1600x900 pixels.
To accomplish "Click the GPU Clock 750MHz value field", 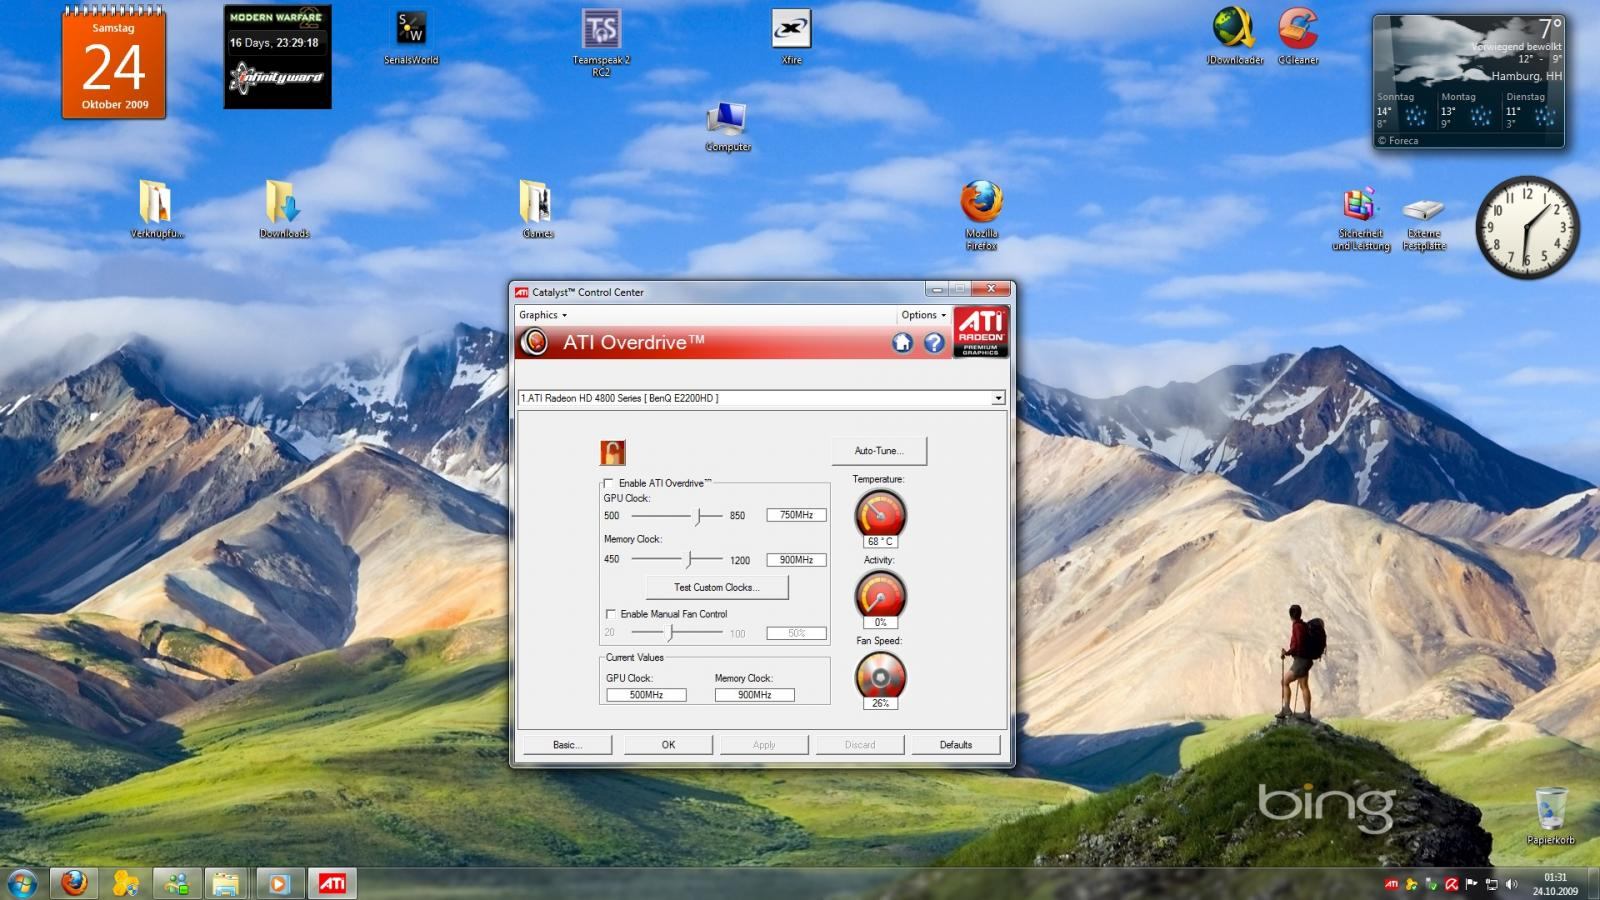I will (x=796, y=515).
